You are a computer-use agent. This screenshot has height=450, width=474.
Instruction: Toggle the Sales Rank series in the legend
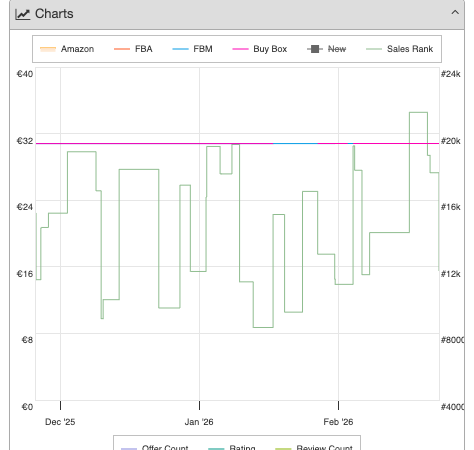click(x=399, y=49)
